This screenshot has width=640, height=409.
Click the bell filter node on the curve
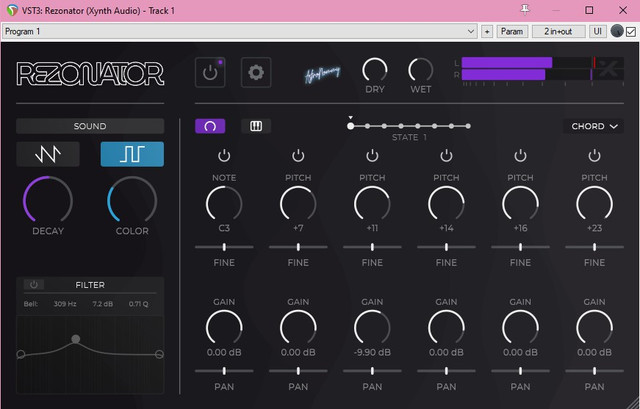pyautogui.click(x=76, y=339)
